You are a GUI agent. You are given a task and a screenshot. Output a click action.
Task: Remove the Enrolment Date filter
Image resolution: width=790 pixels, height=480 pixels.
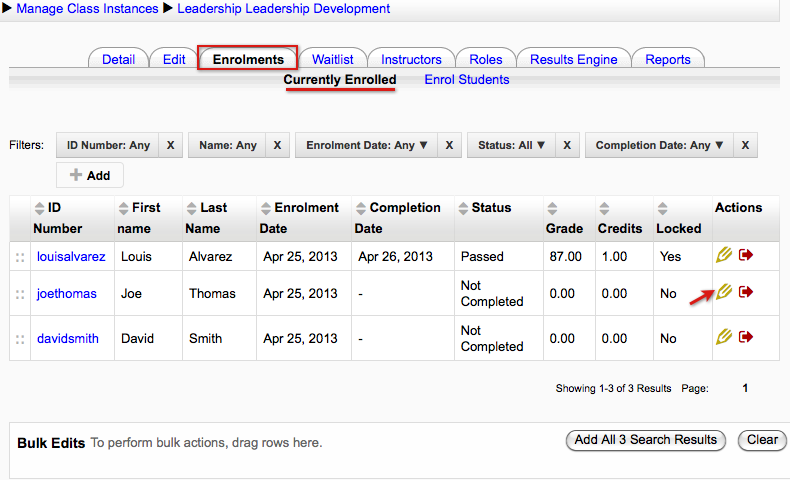[x=449, y=145]
